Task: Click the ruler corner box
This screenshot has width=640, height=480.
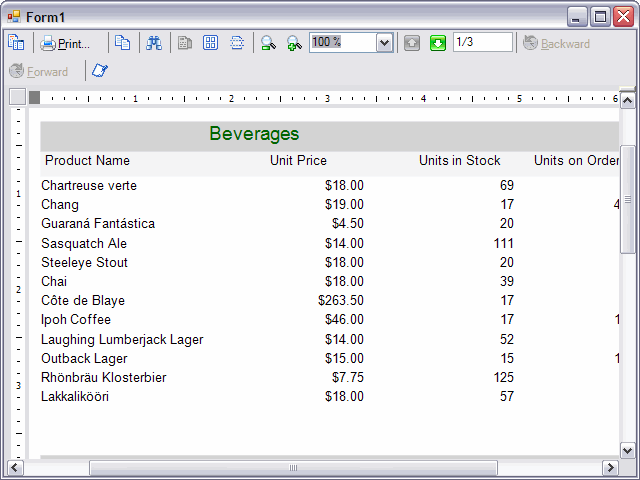Action: (x=17, y=97)
